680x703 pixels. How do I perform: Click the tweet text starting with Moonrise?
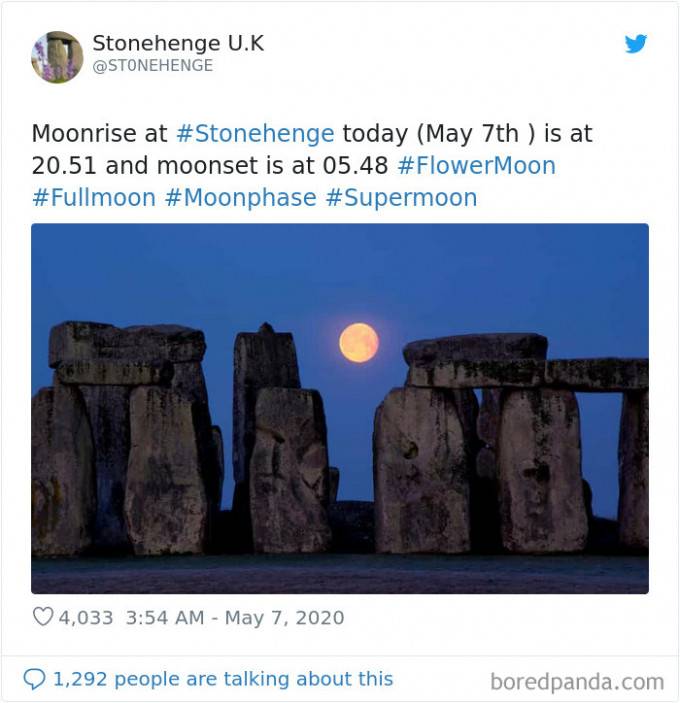point(312,165)
